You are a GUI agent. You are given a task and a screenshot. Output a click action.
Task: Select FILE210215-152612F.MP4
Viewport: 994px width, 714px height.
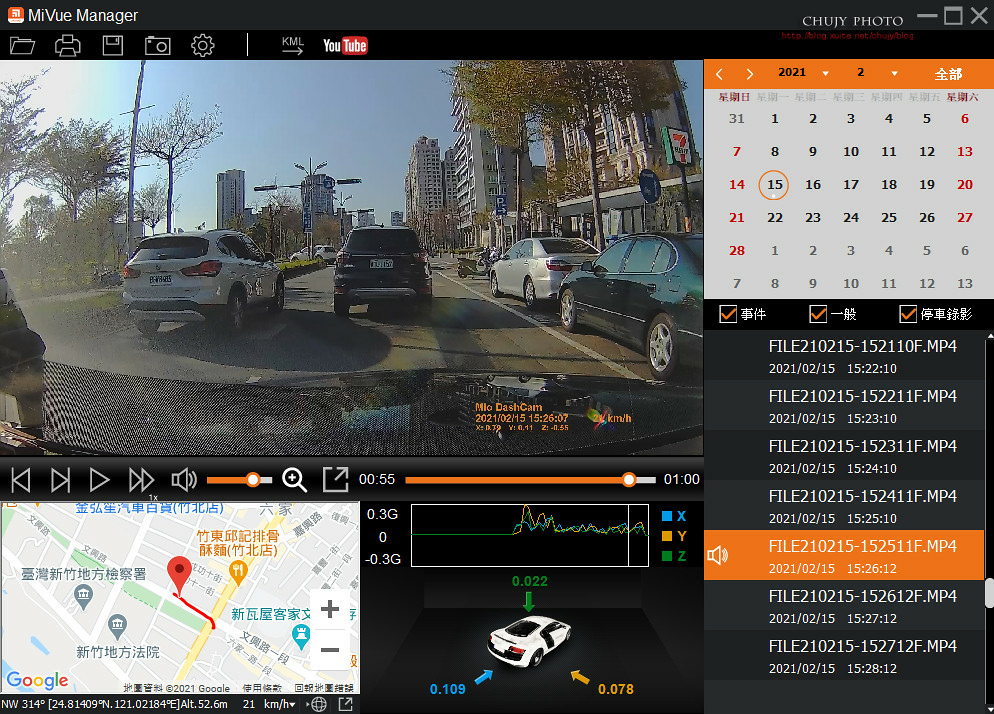click(844, 606)
